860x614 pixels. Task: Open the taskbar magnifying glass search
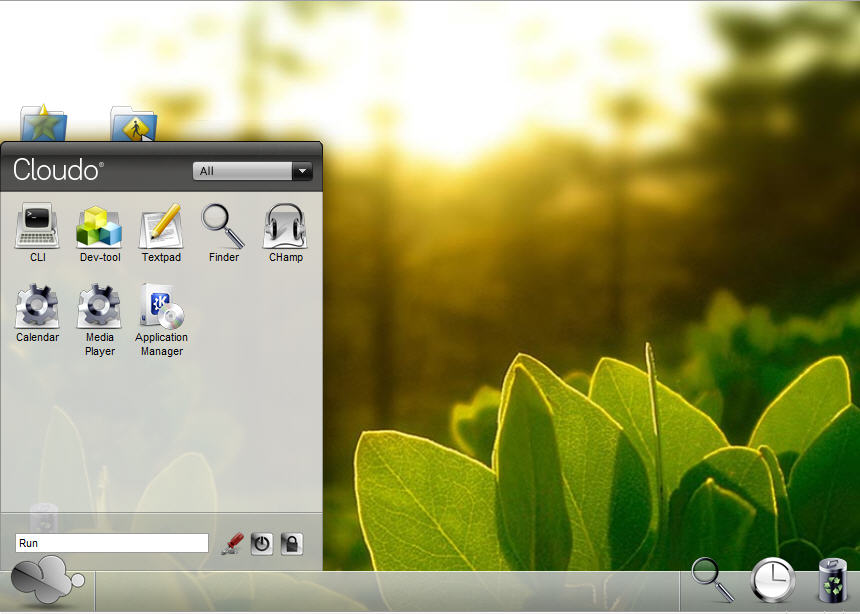pyautogui.click(x=712, y=579)
